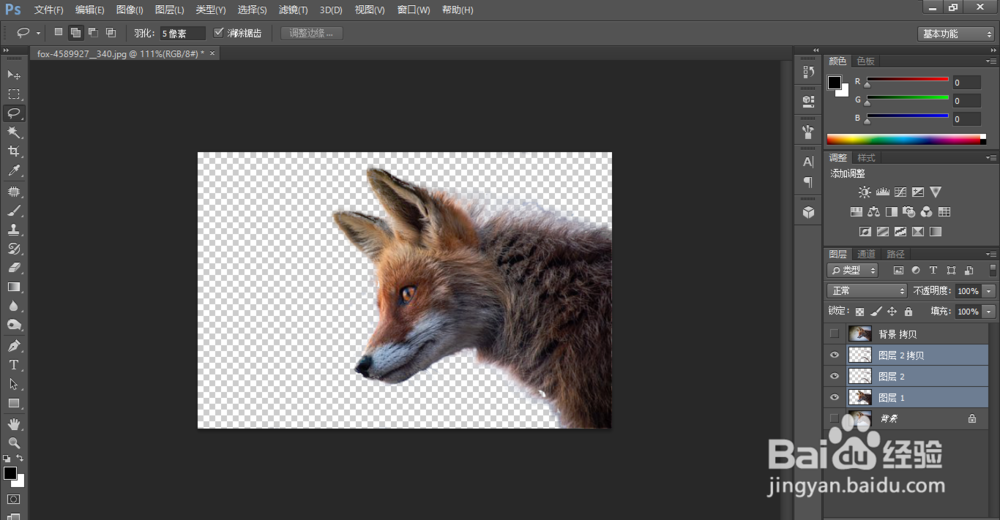
Task: Open the 正常 blend mode dropdown
Action: tap(867, 291)
